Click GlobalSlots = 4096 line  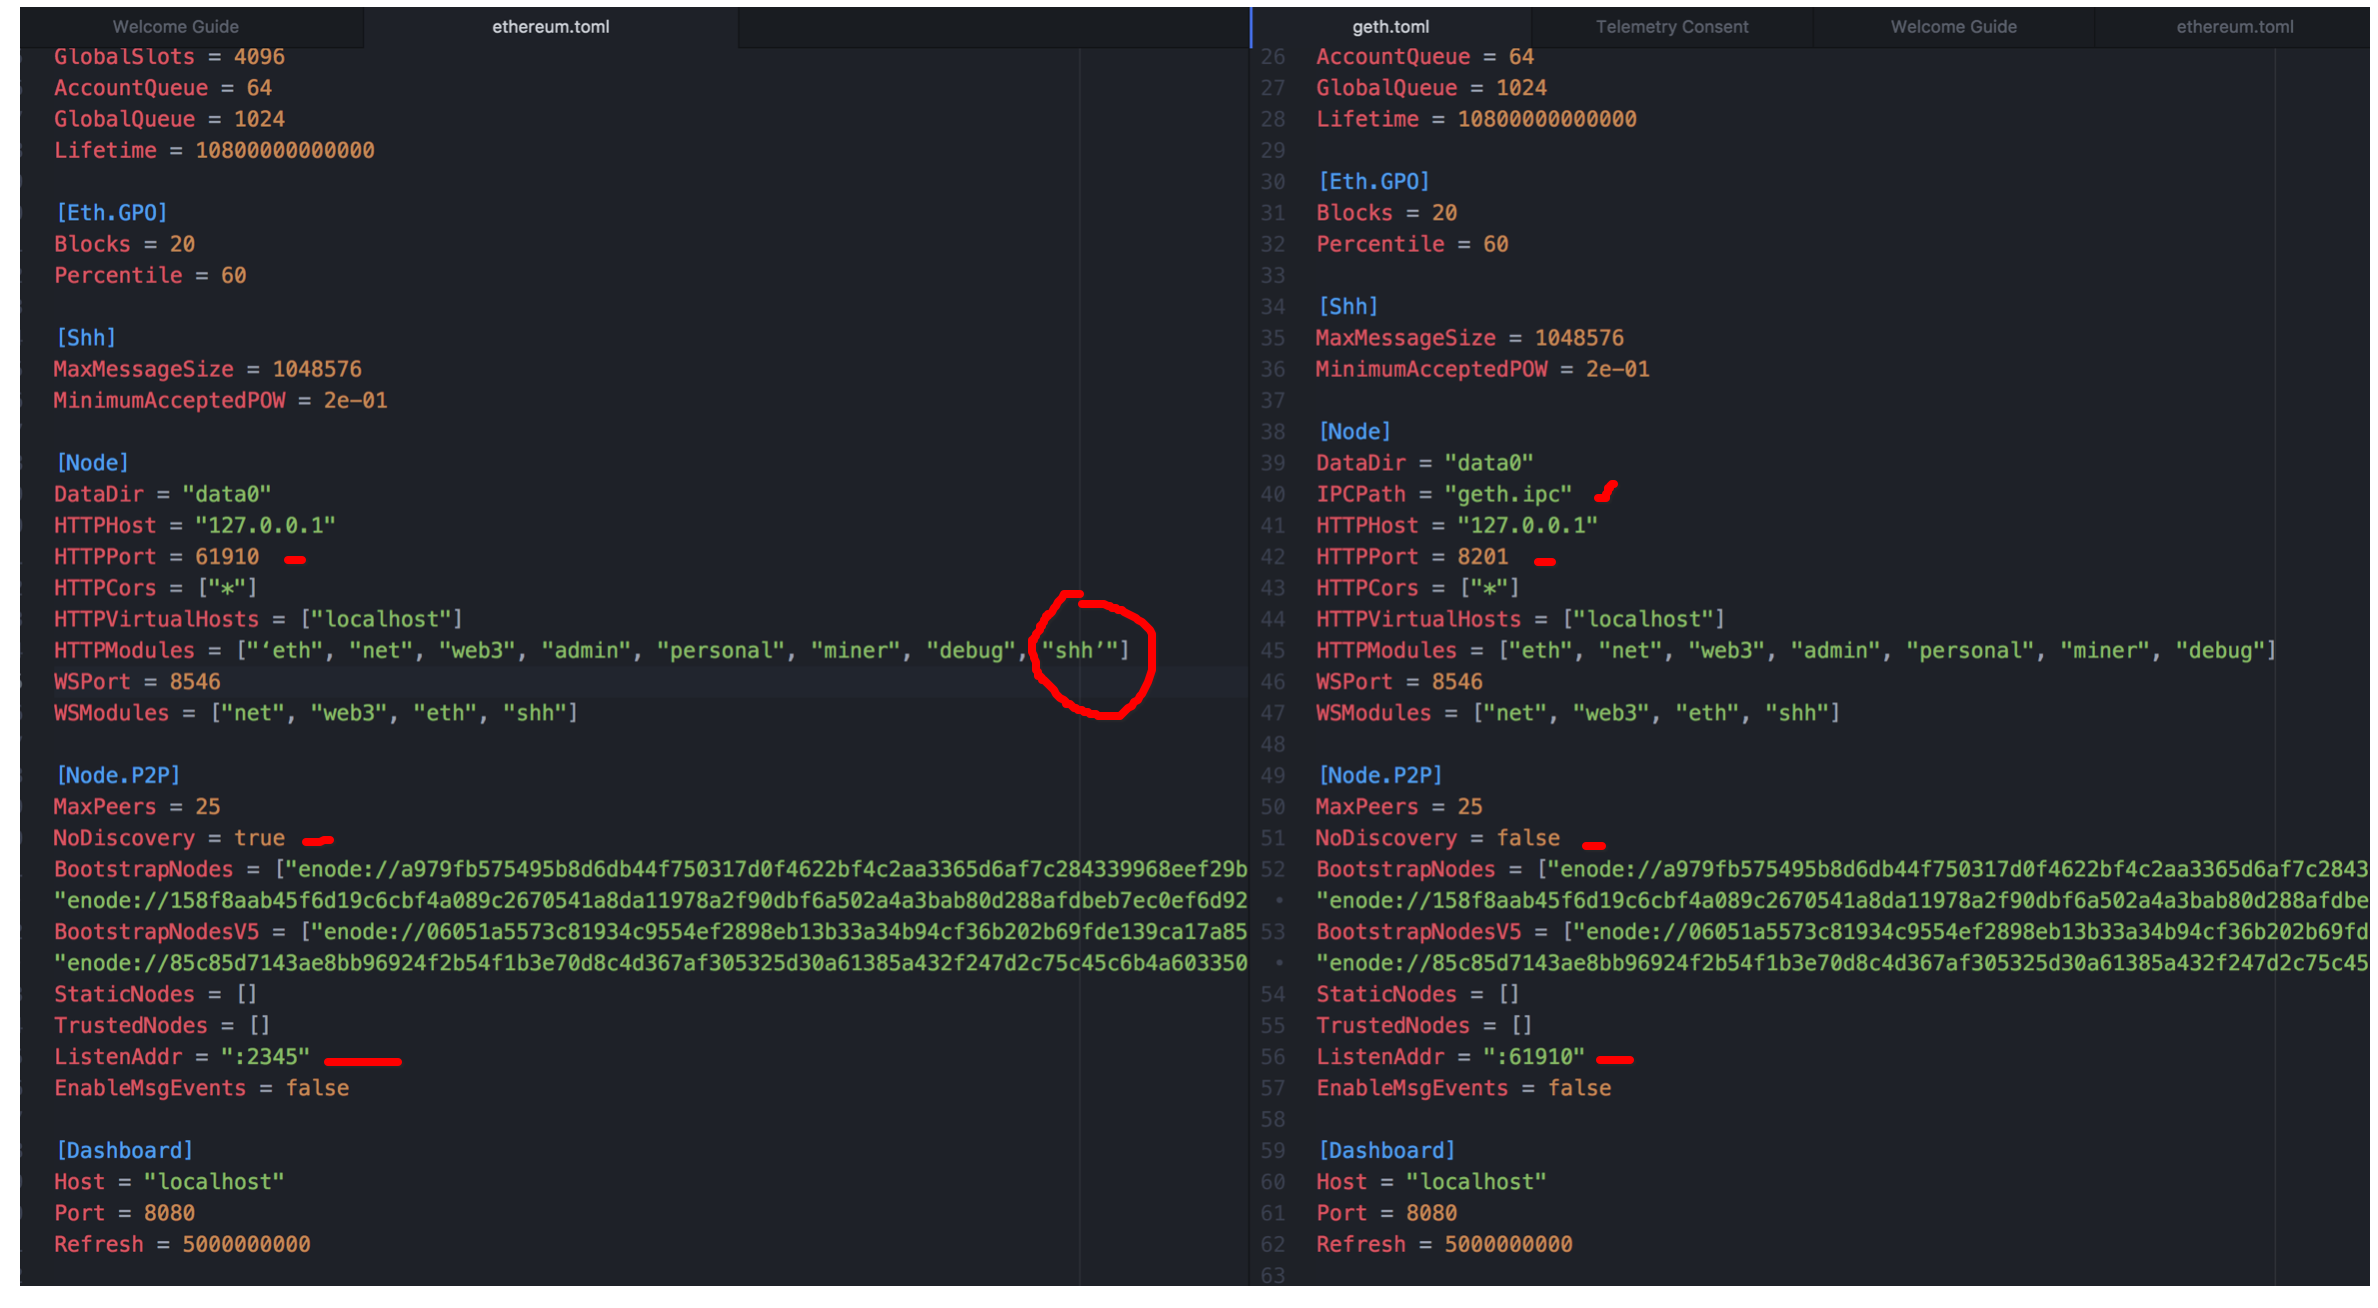169,57
